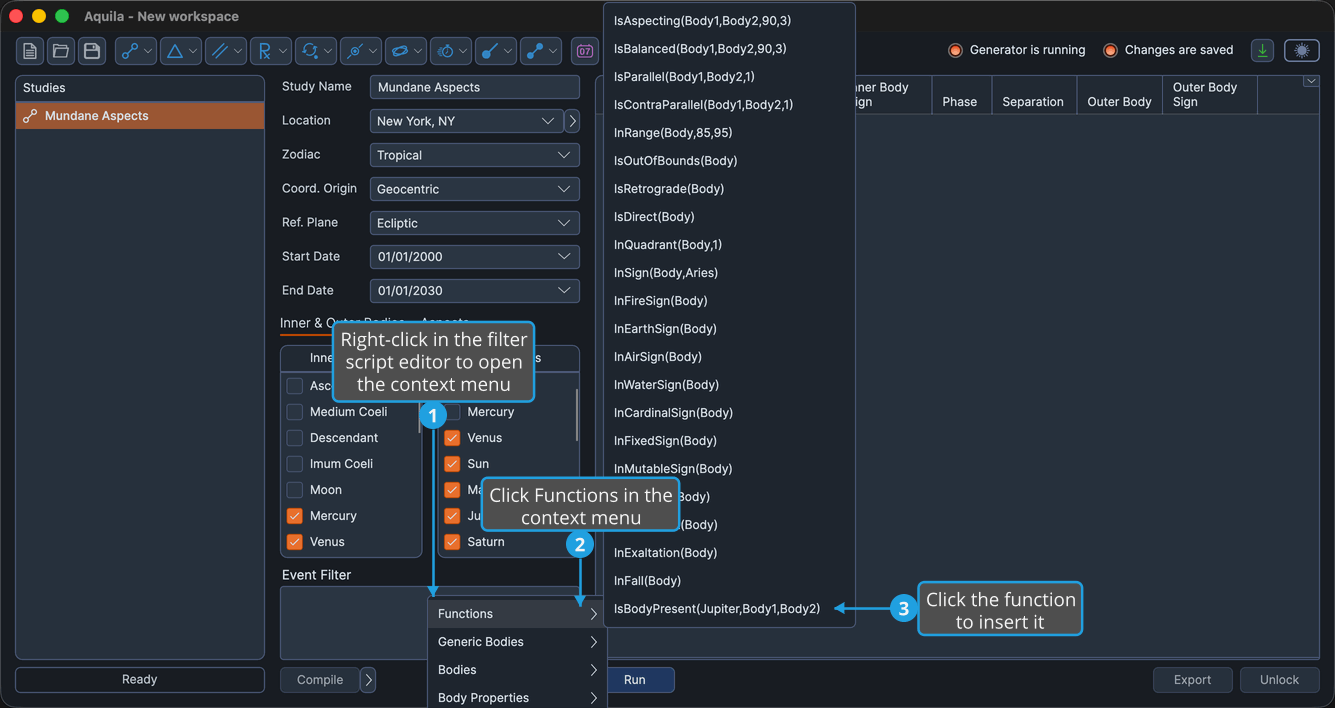The height and width of the screenshot is (708, 1335).
Task: Click the Run button
Action: [635, 680]
